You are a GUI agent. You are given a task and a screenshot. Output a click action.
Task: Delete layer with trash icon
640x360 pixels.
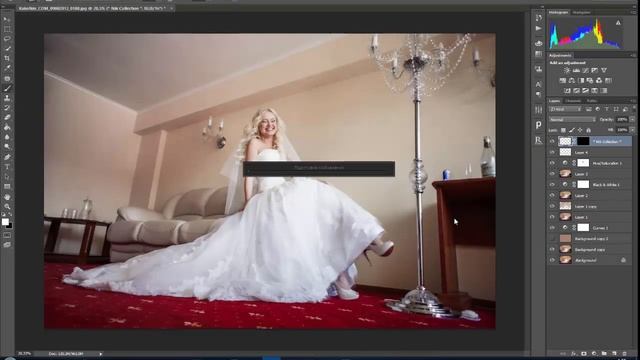(x=624, y=353)
